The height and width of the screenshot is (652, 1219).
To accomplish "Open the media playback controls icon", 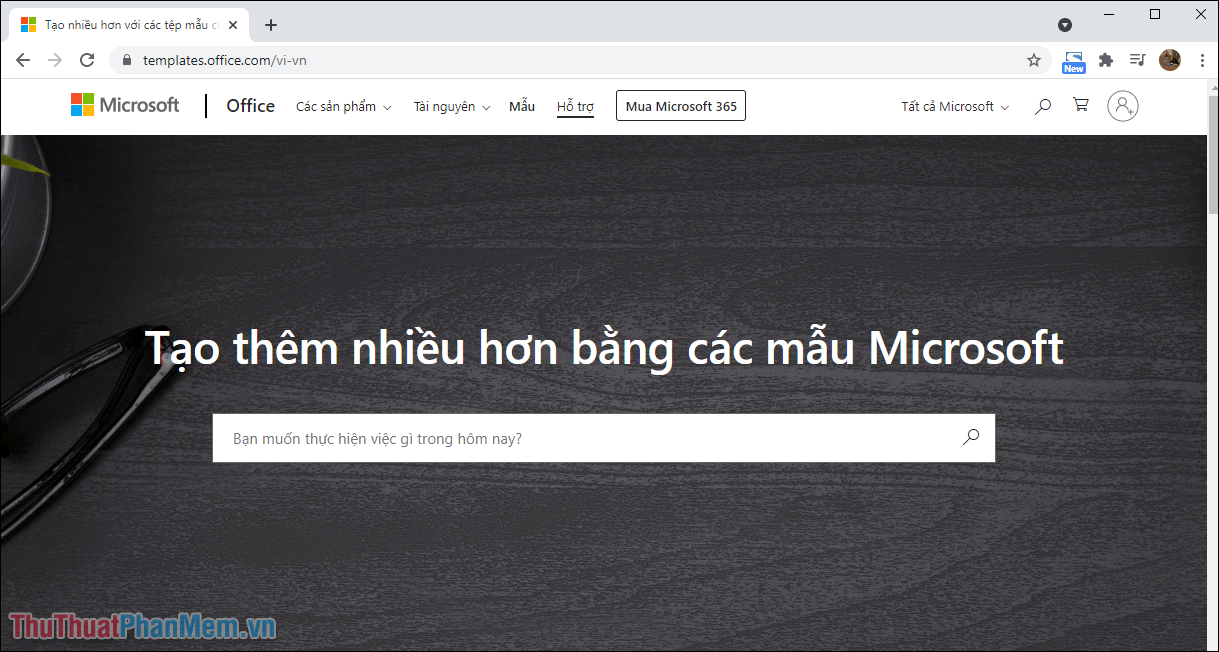I will pyautogui.click(x=1137, y=60).
